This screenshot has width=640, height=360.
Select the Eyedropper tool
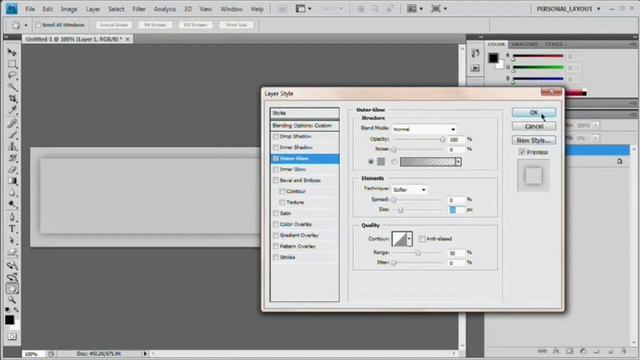point(12,110)
